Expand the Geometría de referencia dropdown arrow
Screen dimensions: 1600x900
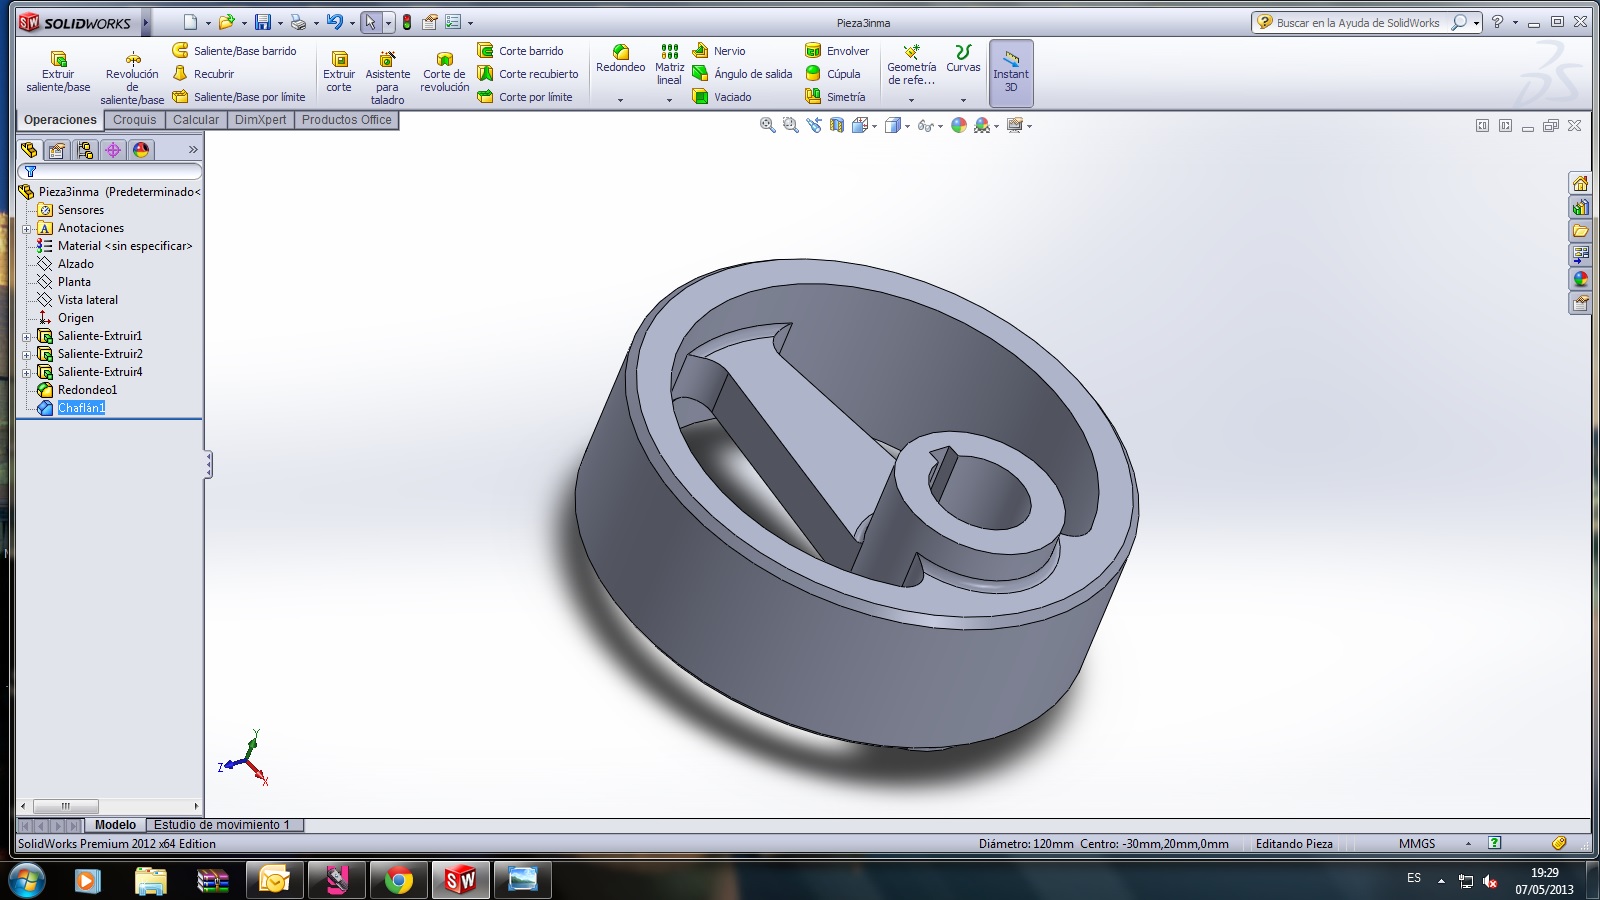[x=911, y=100]
